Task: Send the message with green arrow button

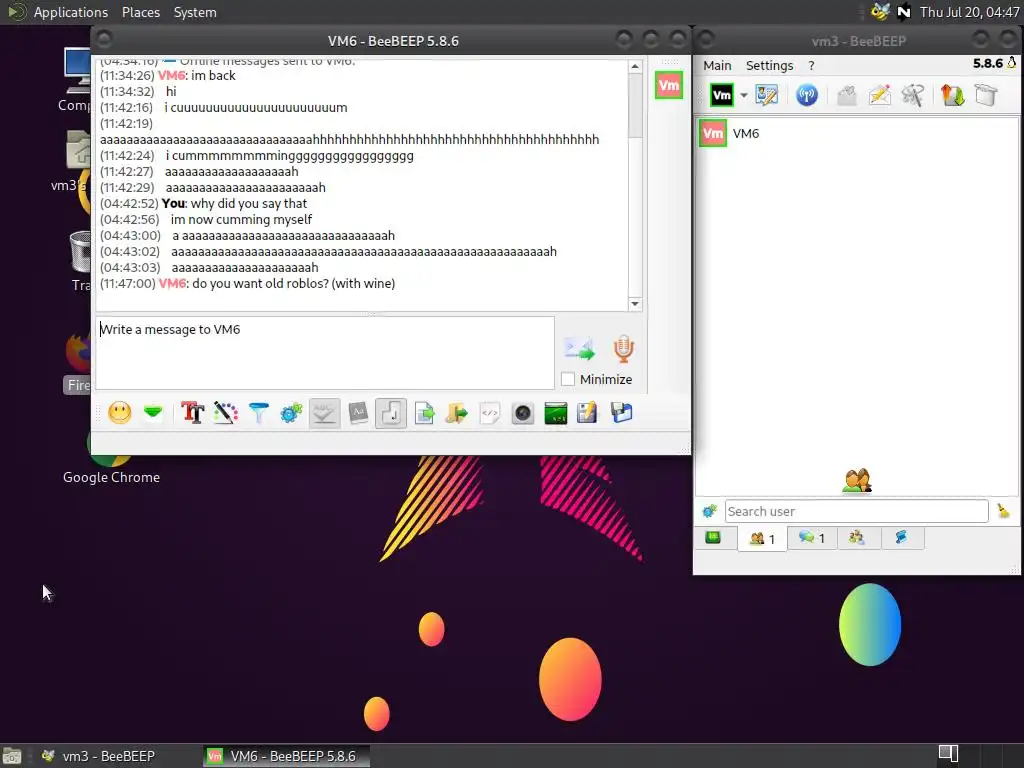Action: click(x=579, y=349)
